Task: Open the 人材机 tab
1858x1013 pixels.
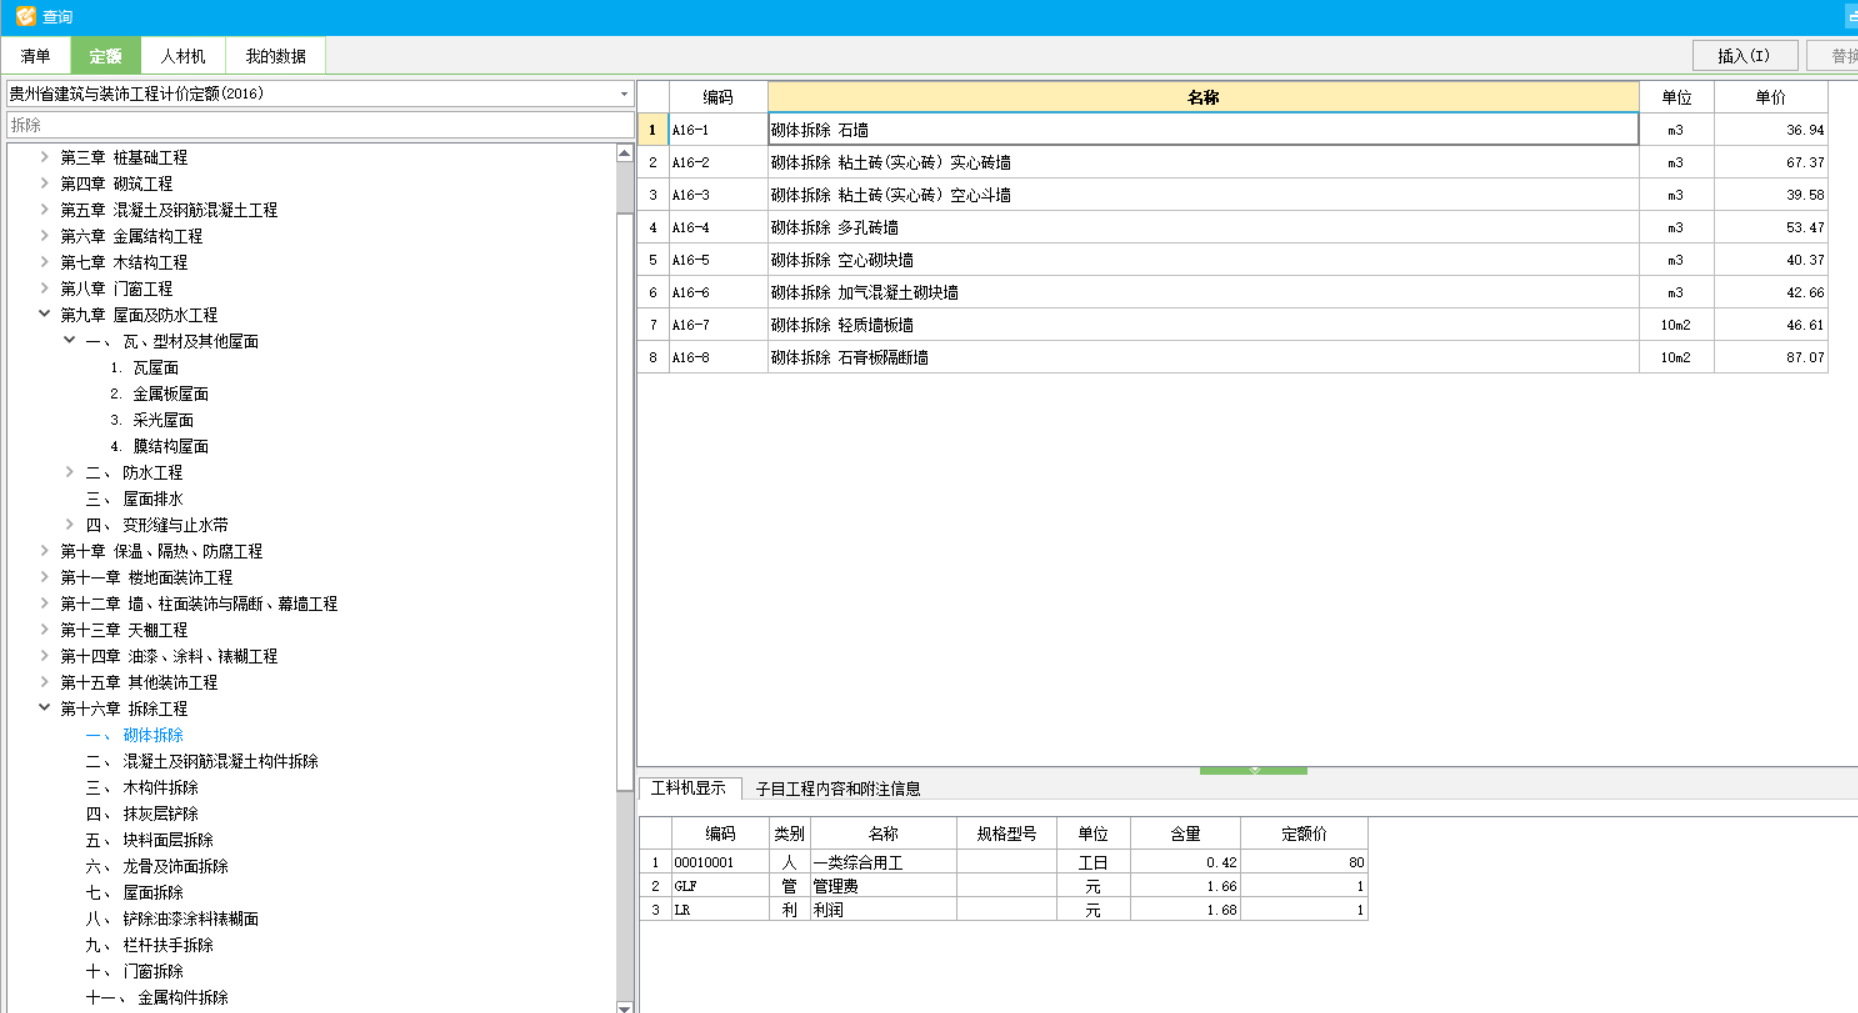Action: pyautogui.click(x=183, y=56)
